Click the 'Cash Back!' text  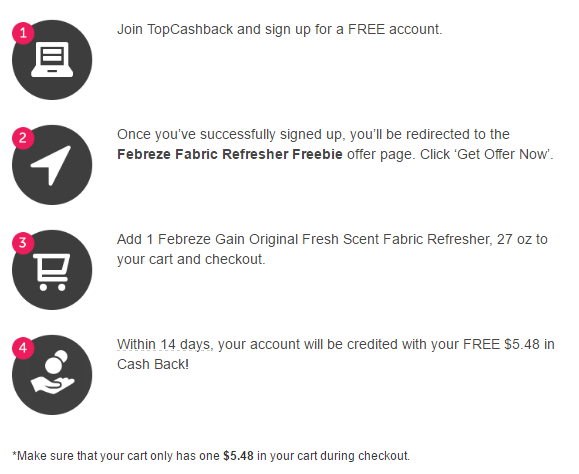pos(153,364)
